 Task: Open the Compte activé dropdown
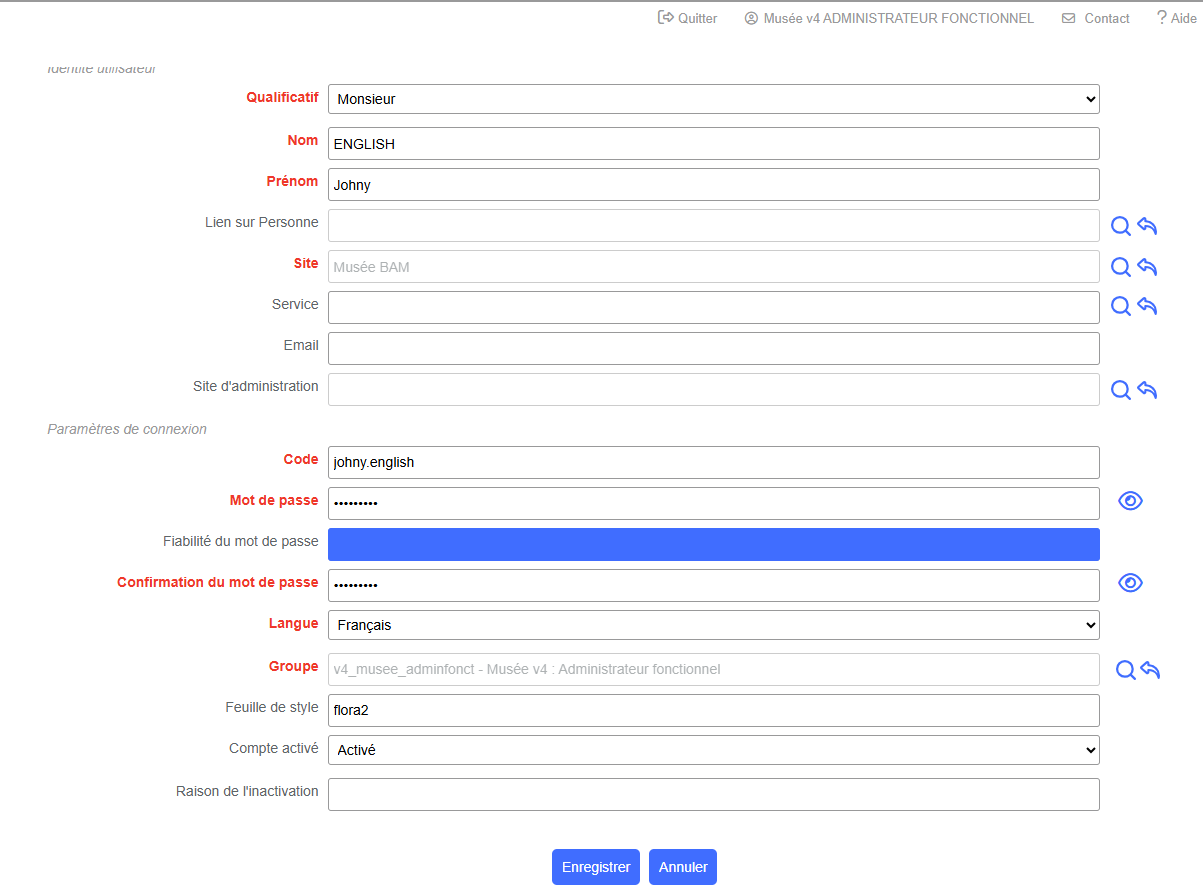click(x=713, y=750)
